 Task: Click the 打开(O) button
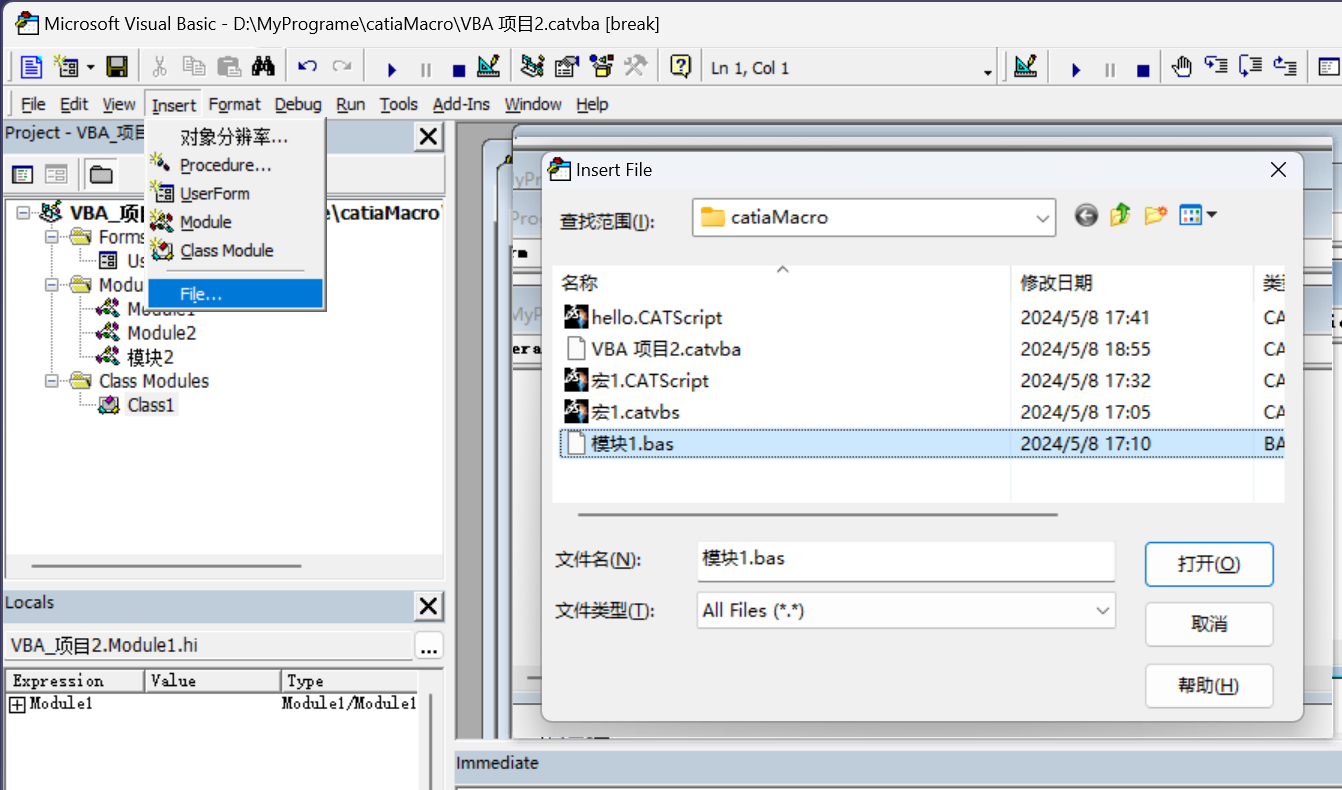1209,564
